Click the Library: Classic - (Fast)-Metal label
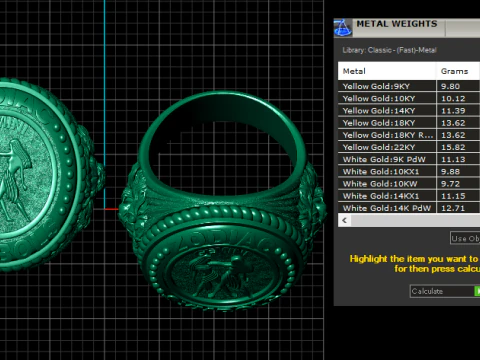This screenshot has height=360, width=480. [389, 50]
